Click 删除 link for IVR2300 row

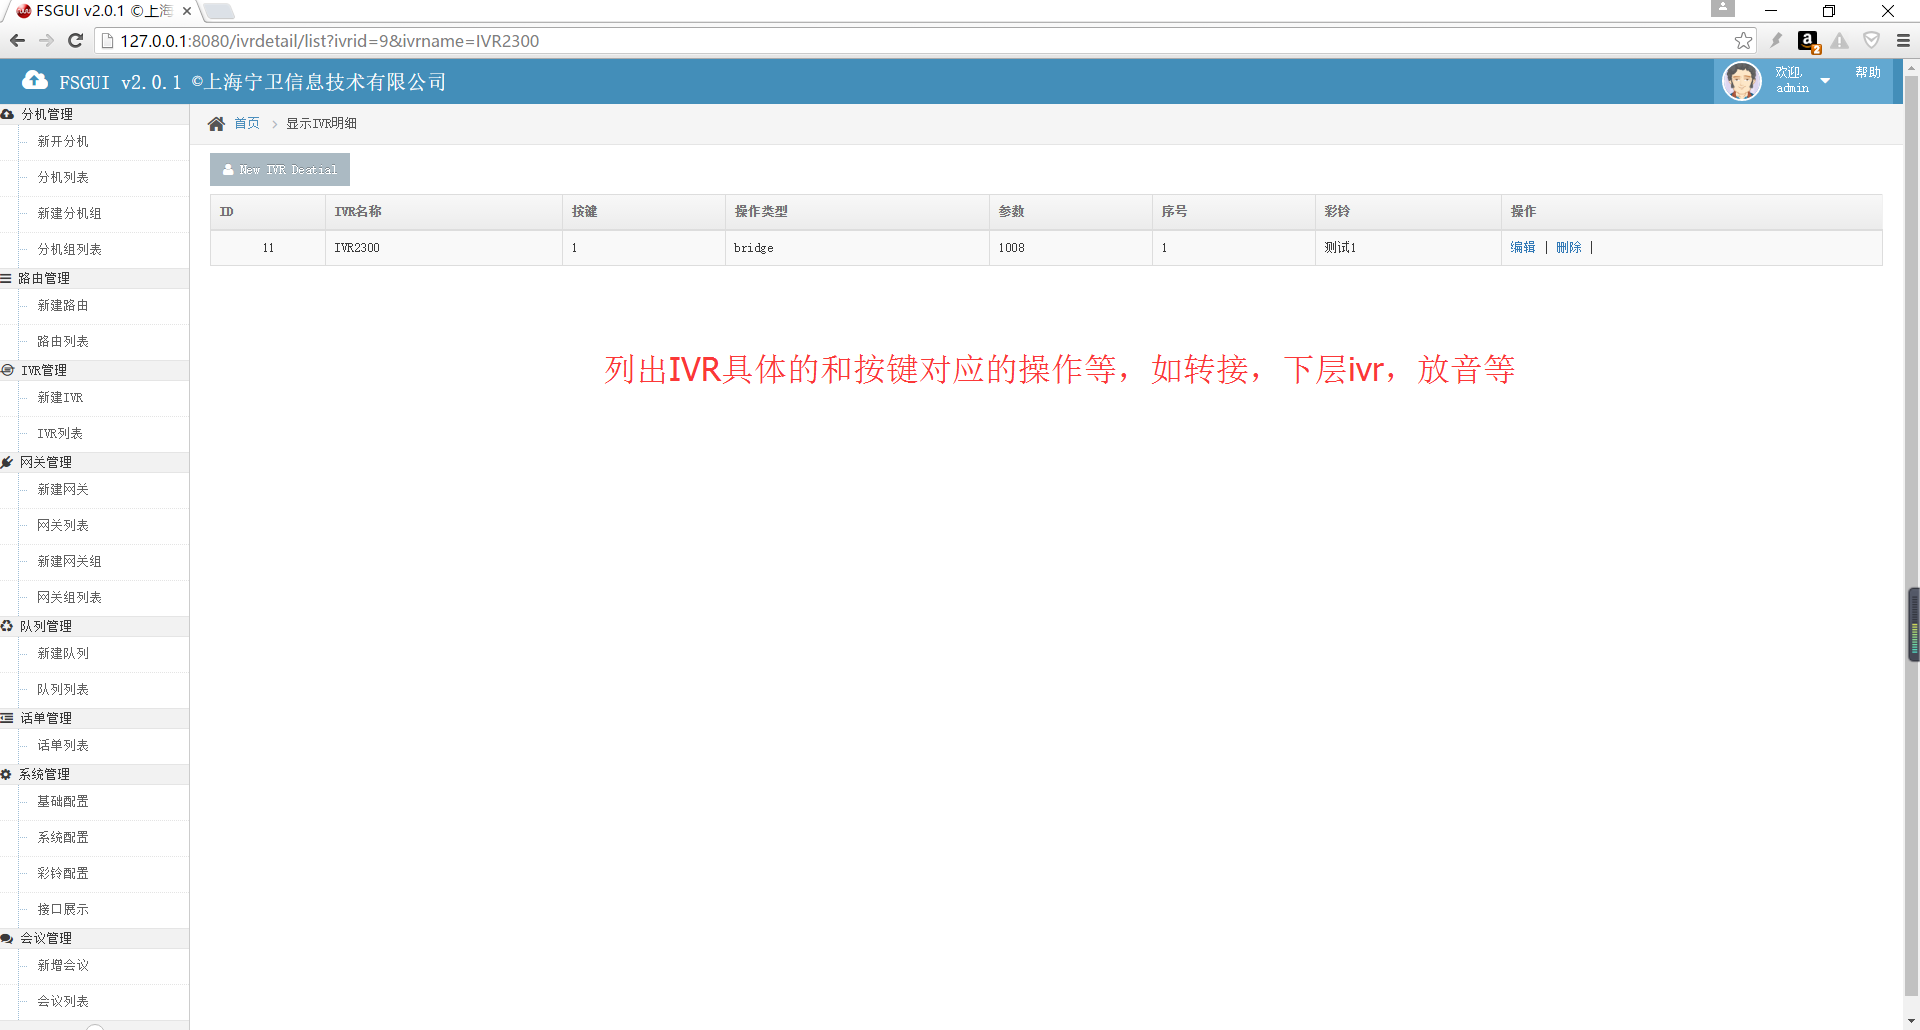click(1568, 248)
